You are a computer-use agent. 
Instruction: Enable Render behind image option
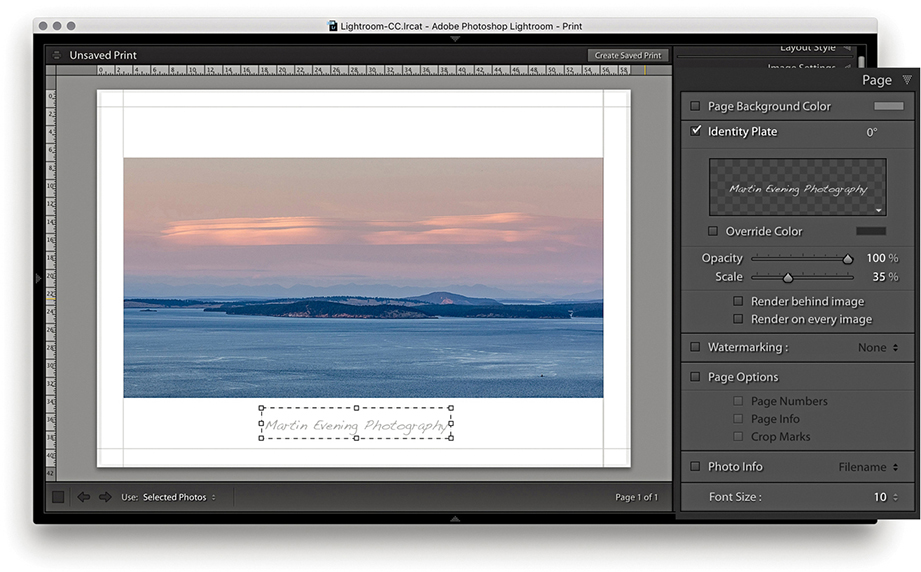739,301
